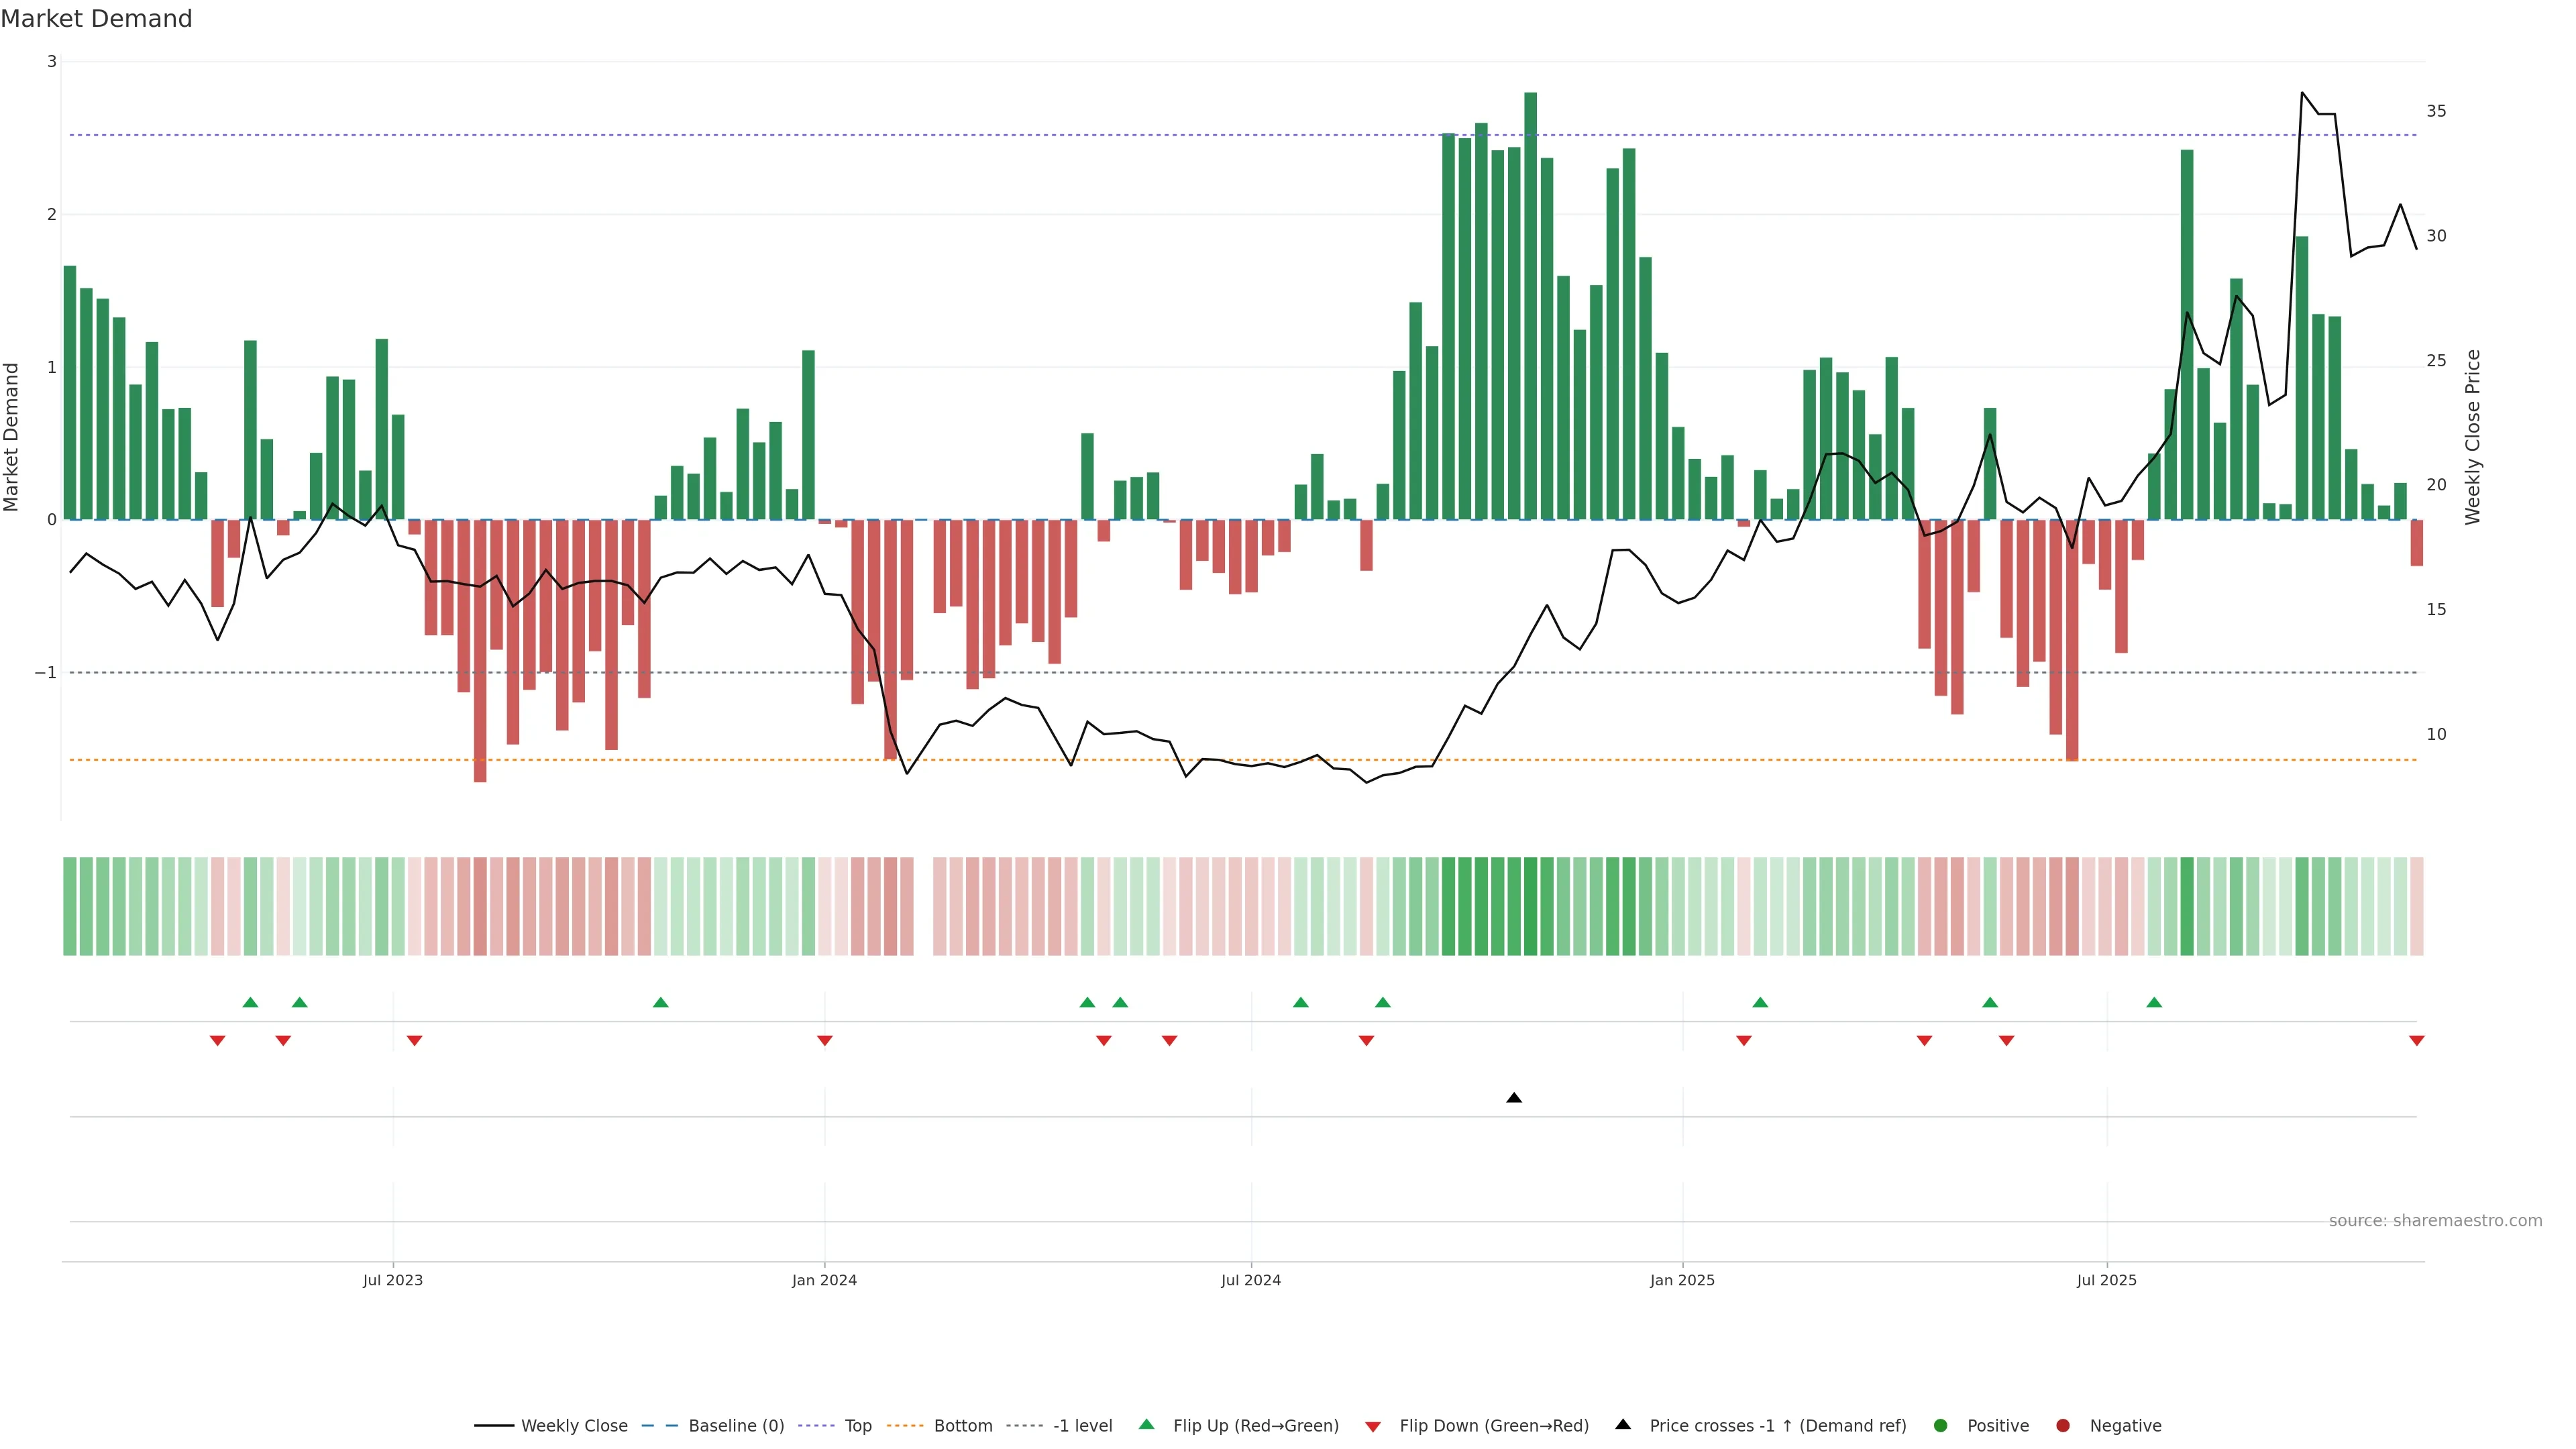Toggle the -1 level legend entry
2576x1449 pixels.
pyautogui.click(x=1082, y=1425)
